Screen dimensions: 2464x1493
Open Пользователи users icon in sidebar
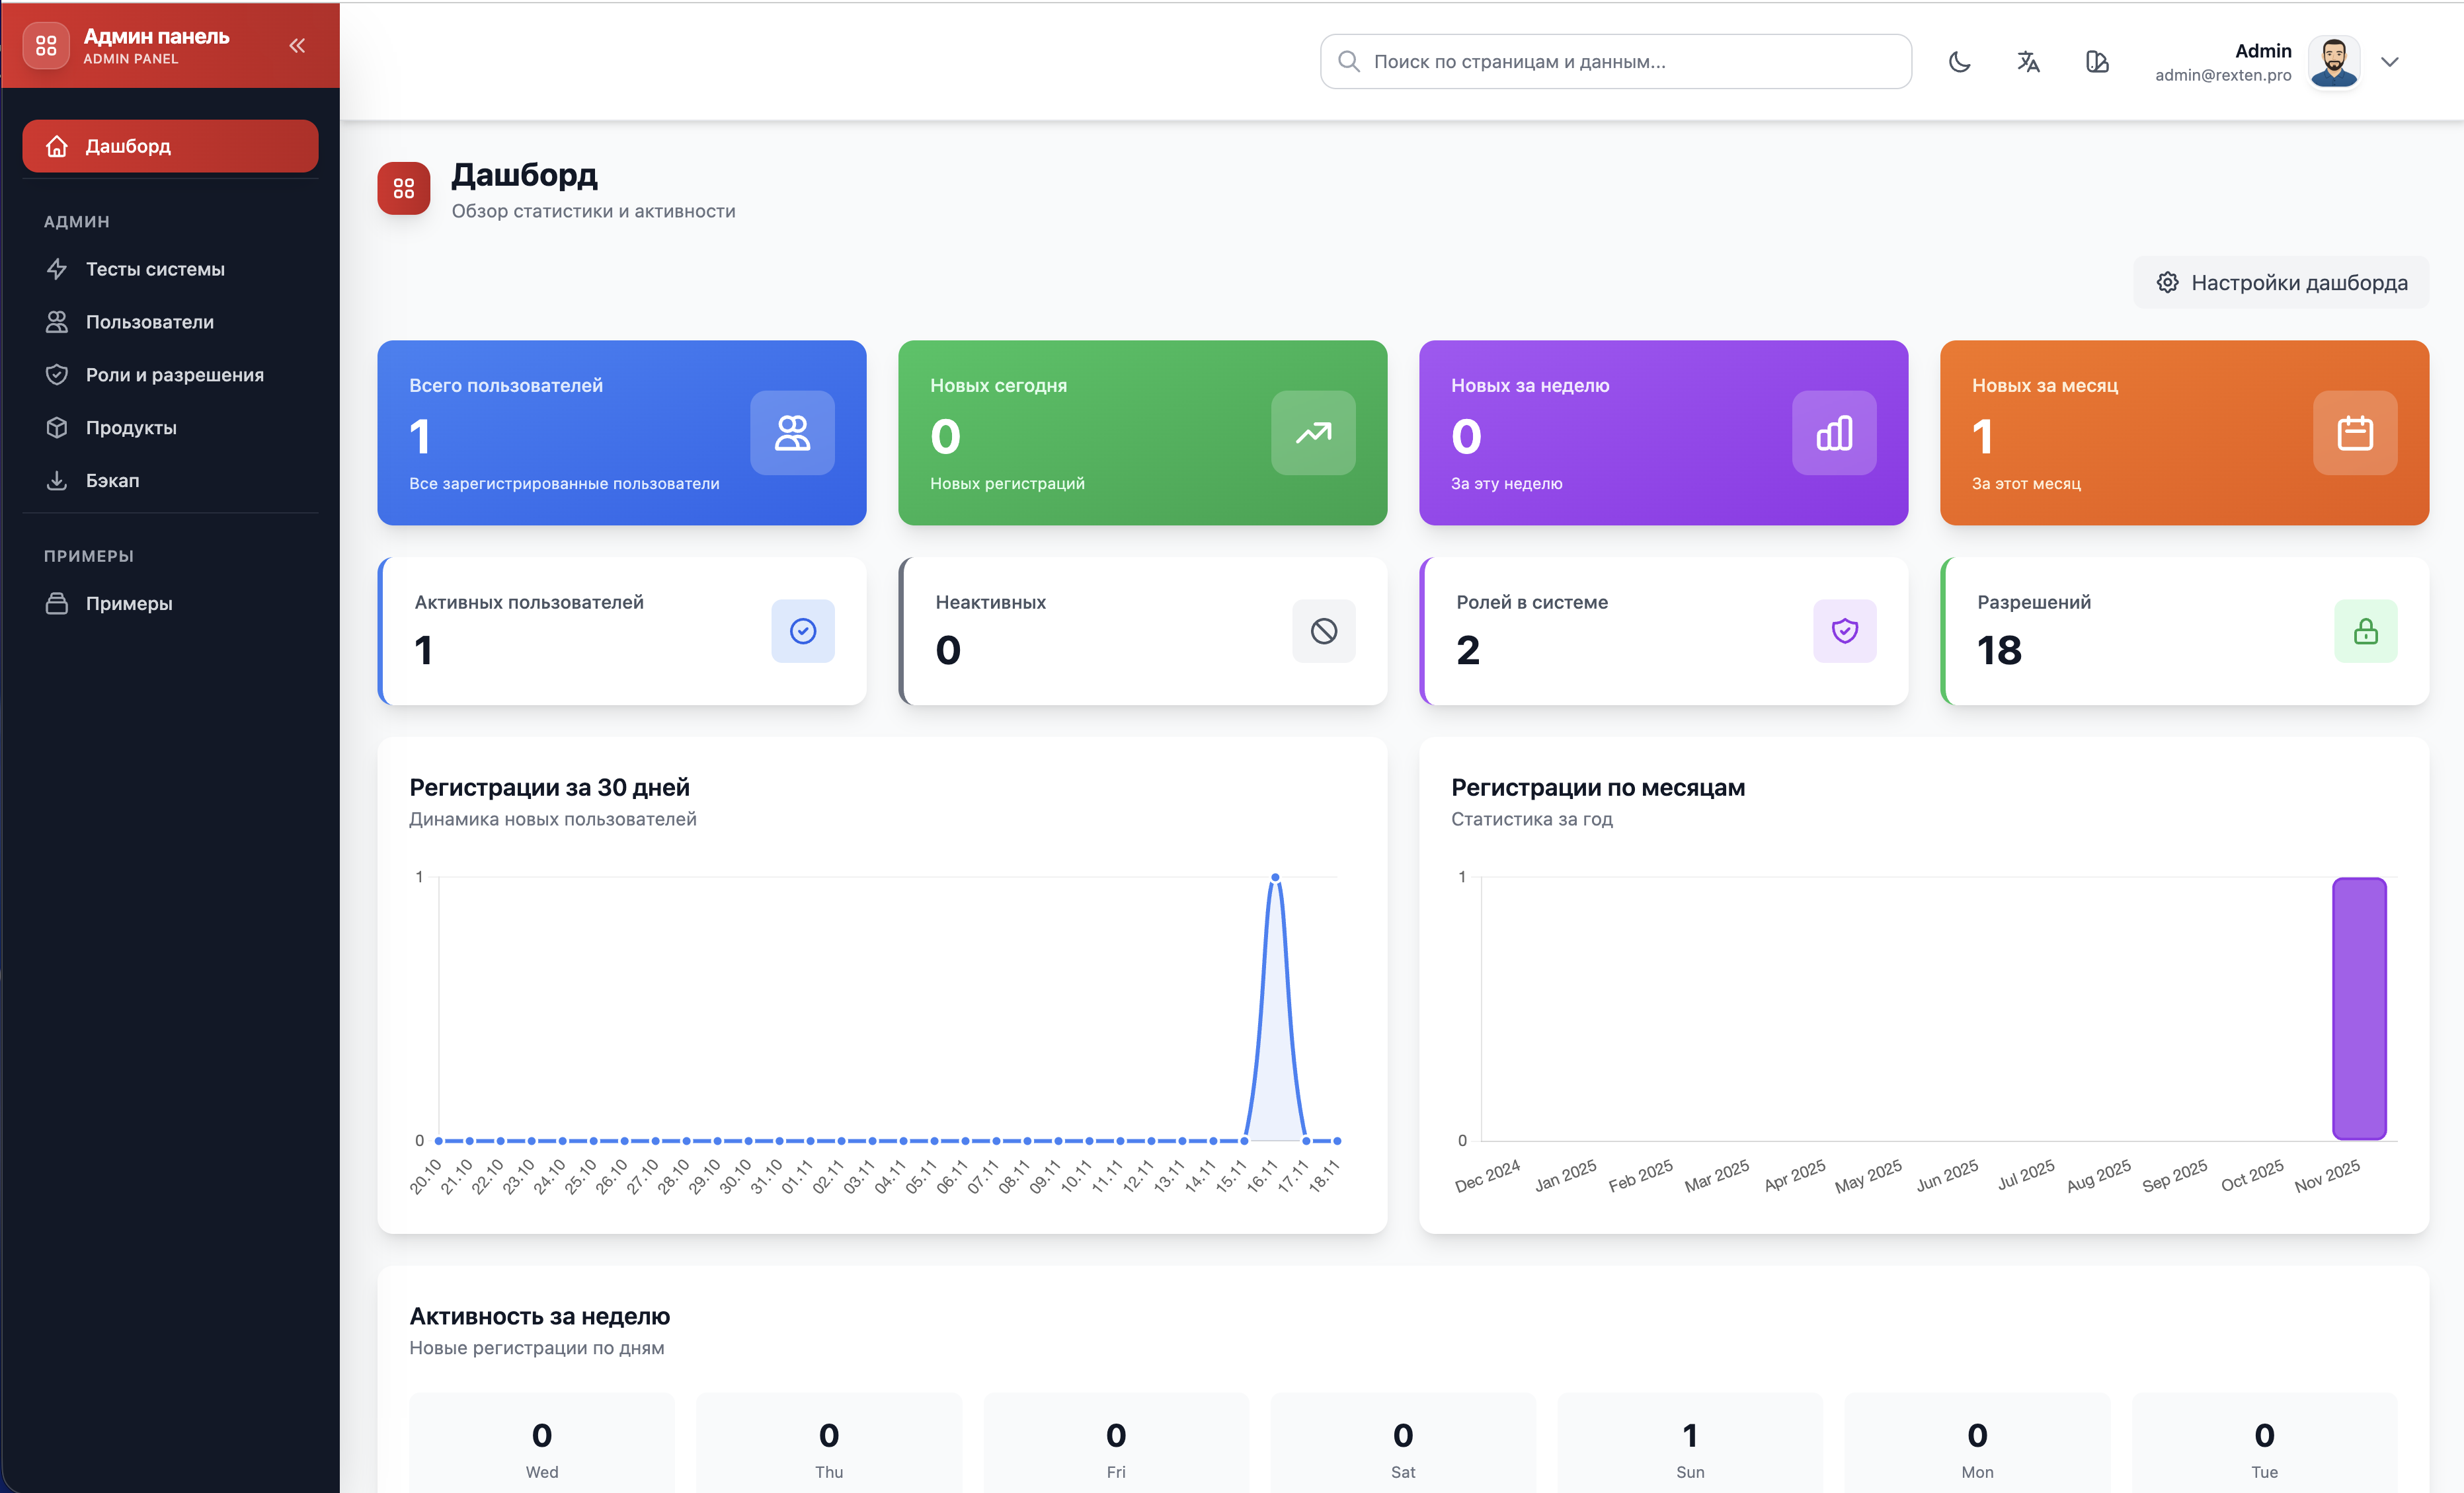[x=57, y=321]
